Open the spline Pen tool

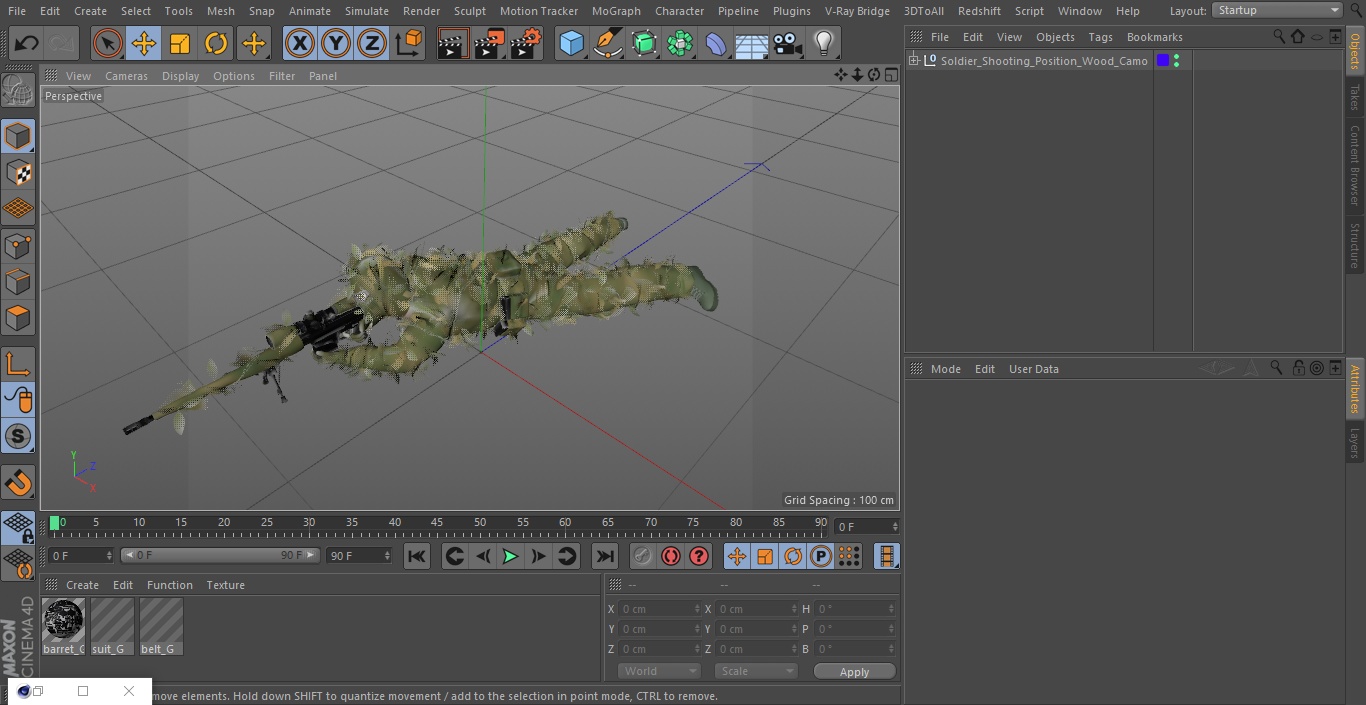click(607, 43)
